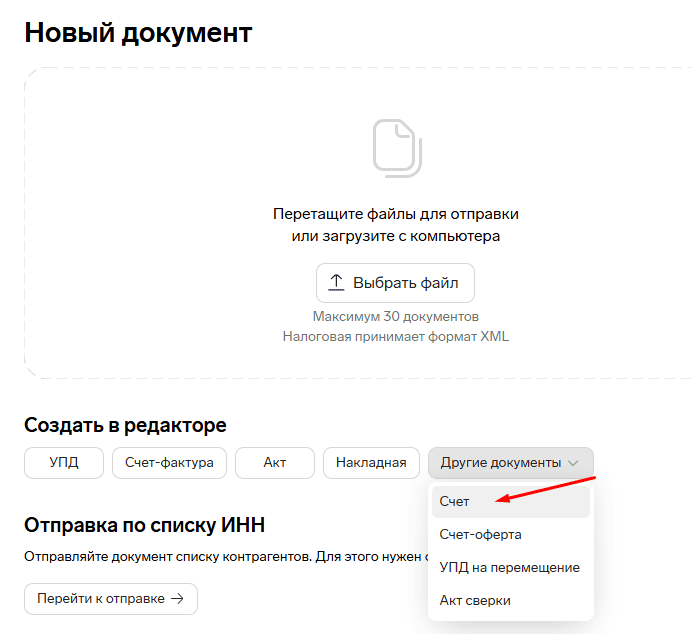
Task: Start a new Накладная document
Action: 371,463
